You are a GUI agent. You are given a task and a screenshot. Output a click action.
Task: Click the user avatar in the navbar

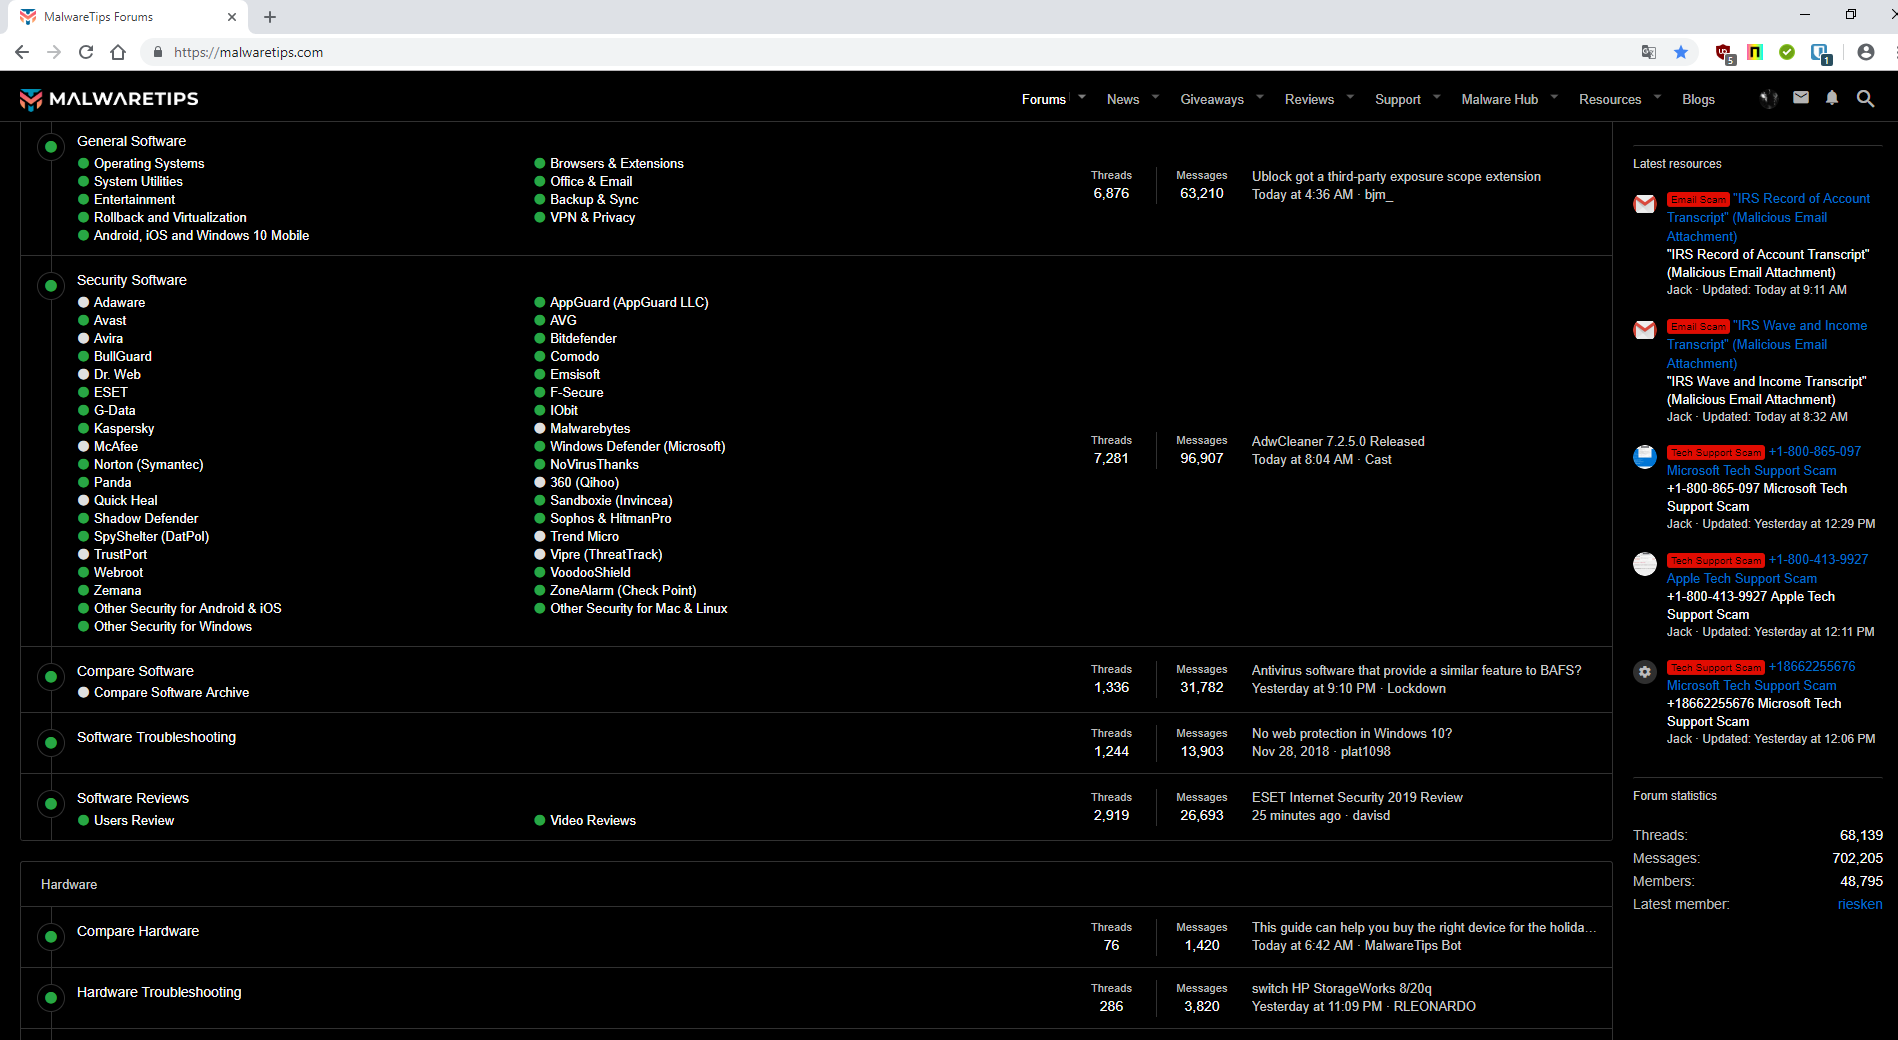point(1768,98)
